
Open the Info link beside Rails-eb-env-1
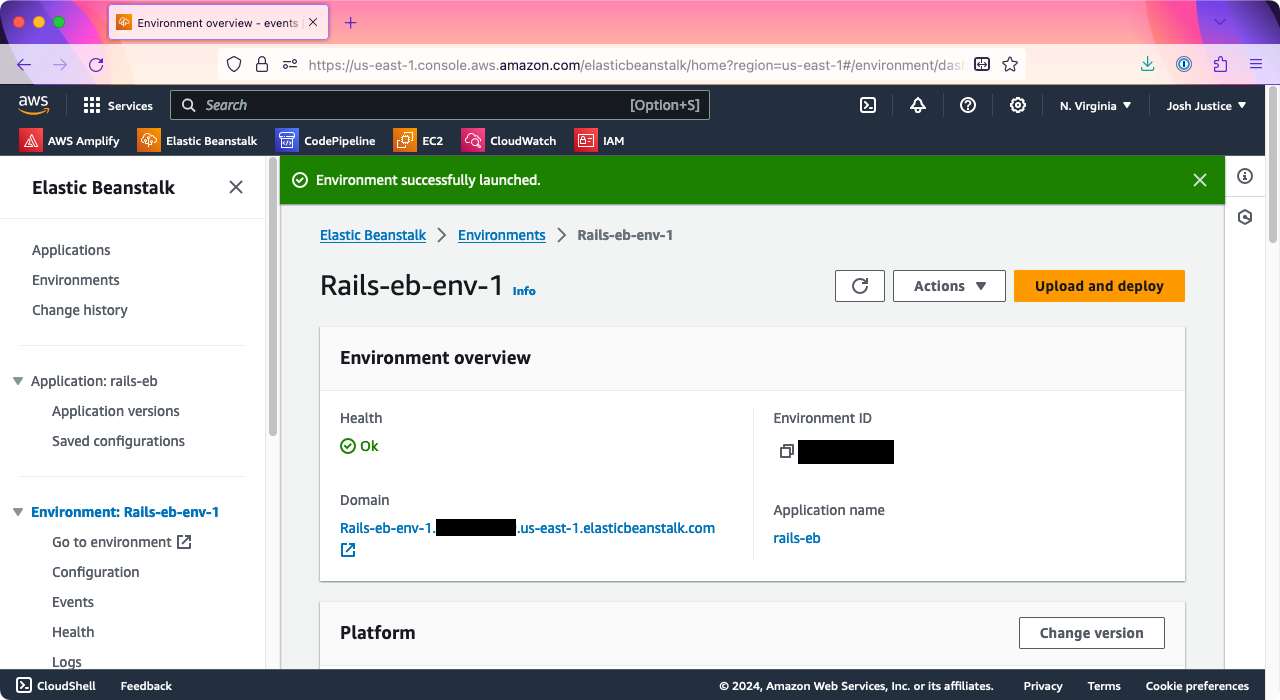(x=524, y=291)
